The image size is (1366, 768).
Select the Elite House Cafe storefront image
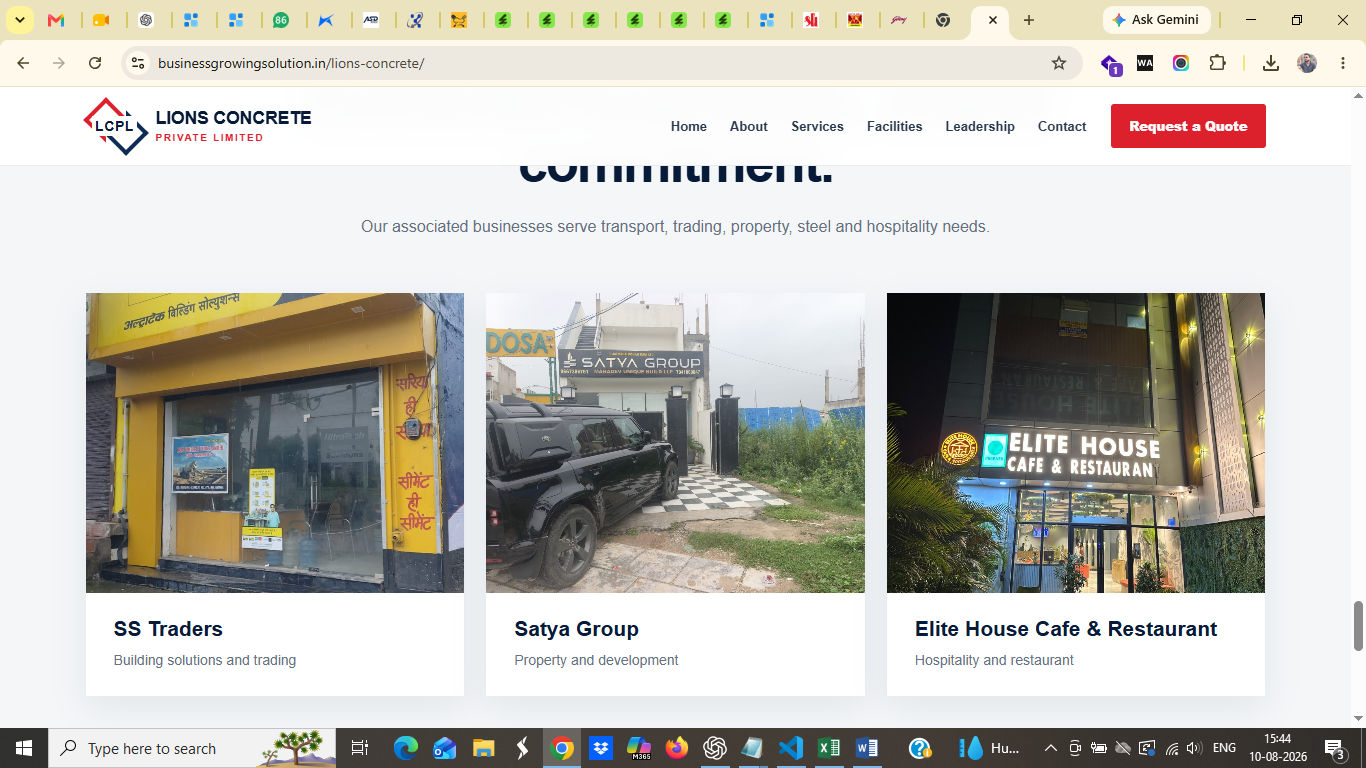[1076, 443]
